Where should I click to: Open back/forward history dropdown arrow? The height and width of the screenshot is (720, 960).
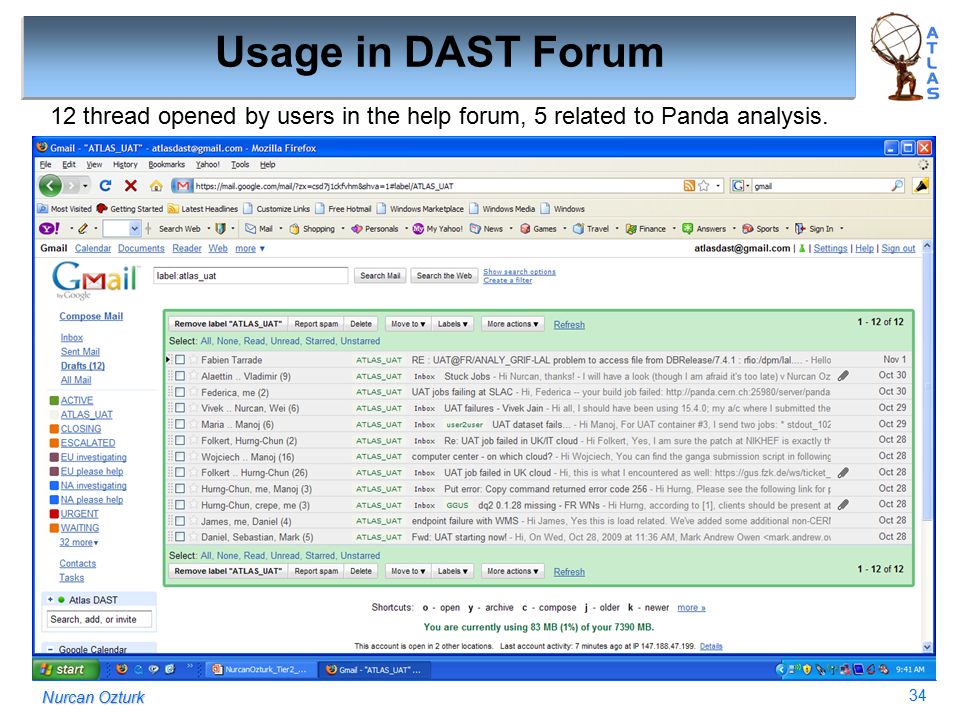tap(85, 186)
